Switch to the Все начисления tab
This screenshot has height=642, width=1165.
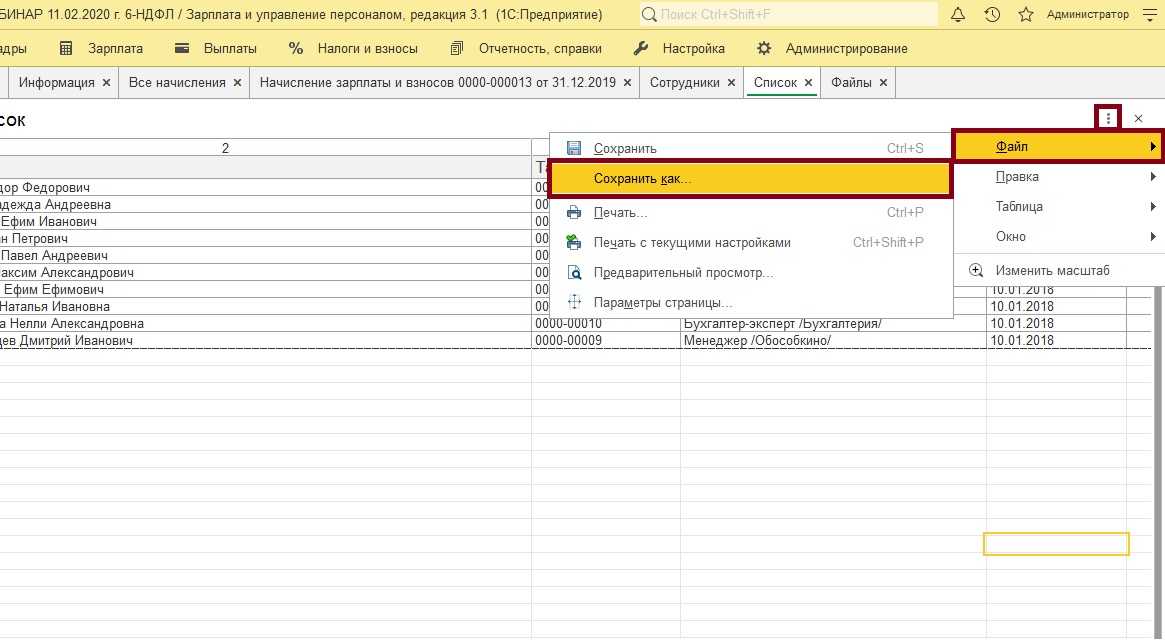[177, 83]
